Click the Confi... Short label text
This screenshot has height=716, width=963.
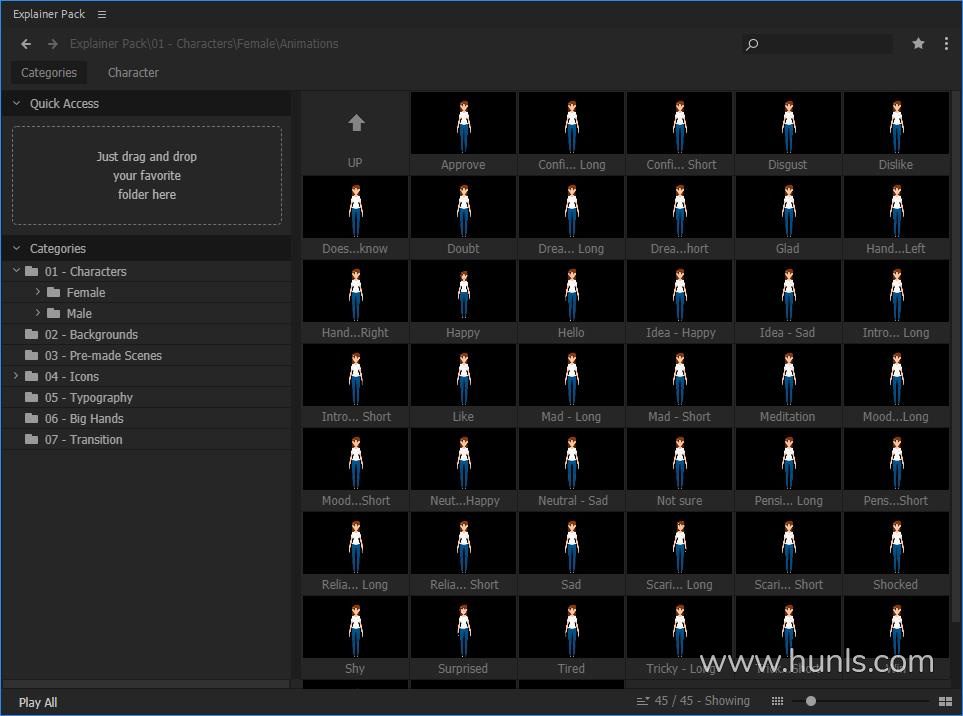coord(681,165)
